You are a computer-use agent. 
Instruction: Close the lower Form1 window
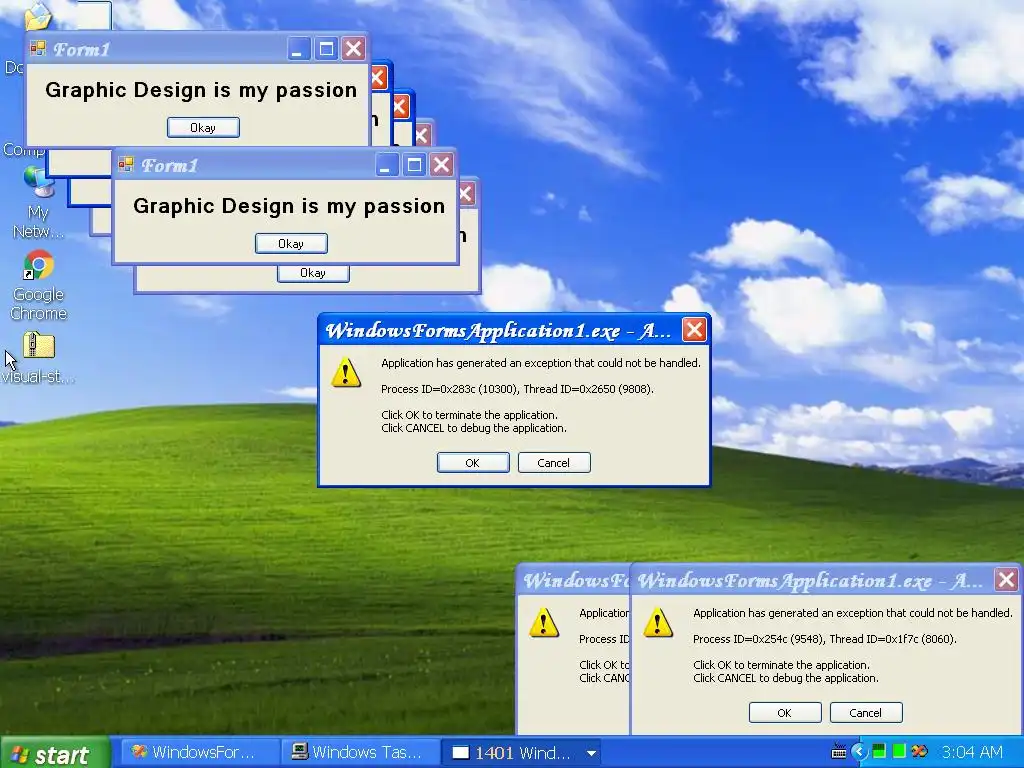[441, 165]
